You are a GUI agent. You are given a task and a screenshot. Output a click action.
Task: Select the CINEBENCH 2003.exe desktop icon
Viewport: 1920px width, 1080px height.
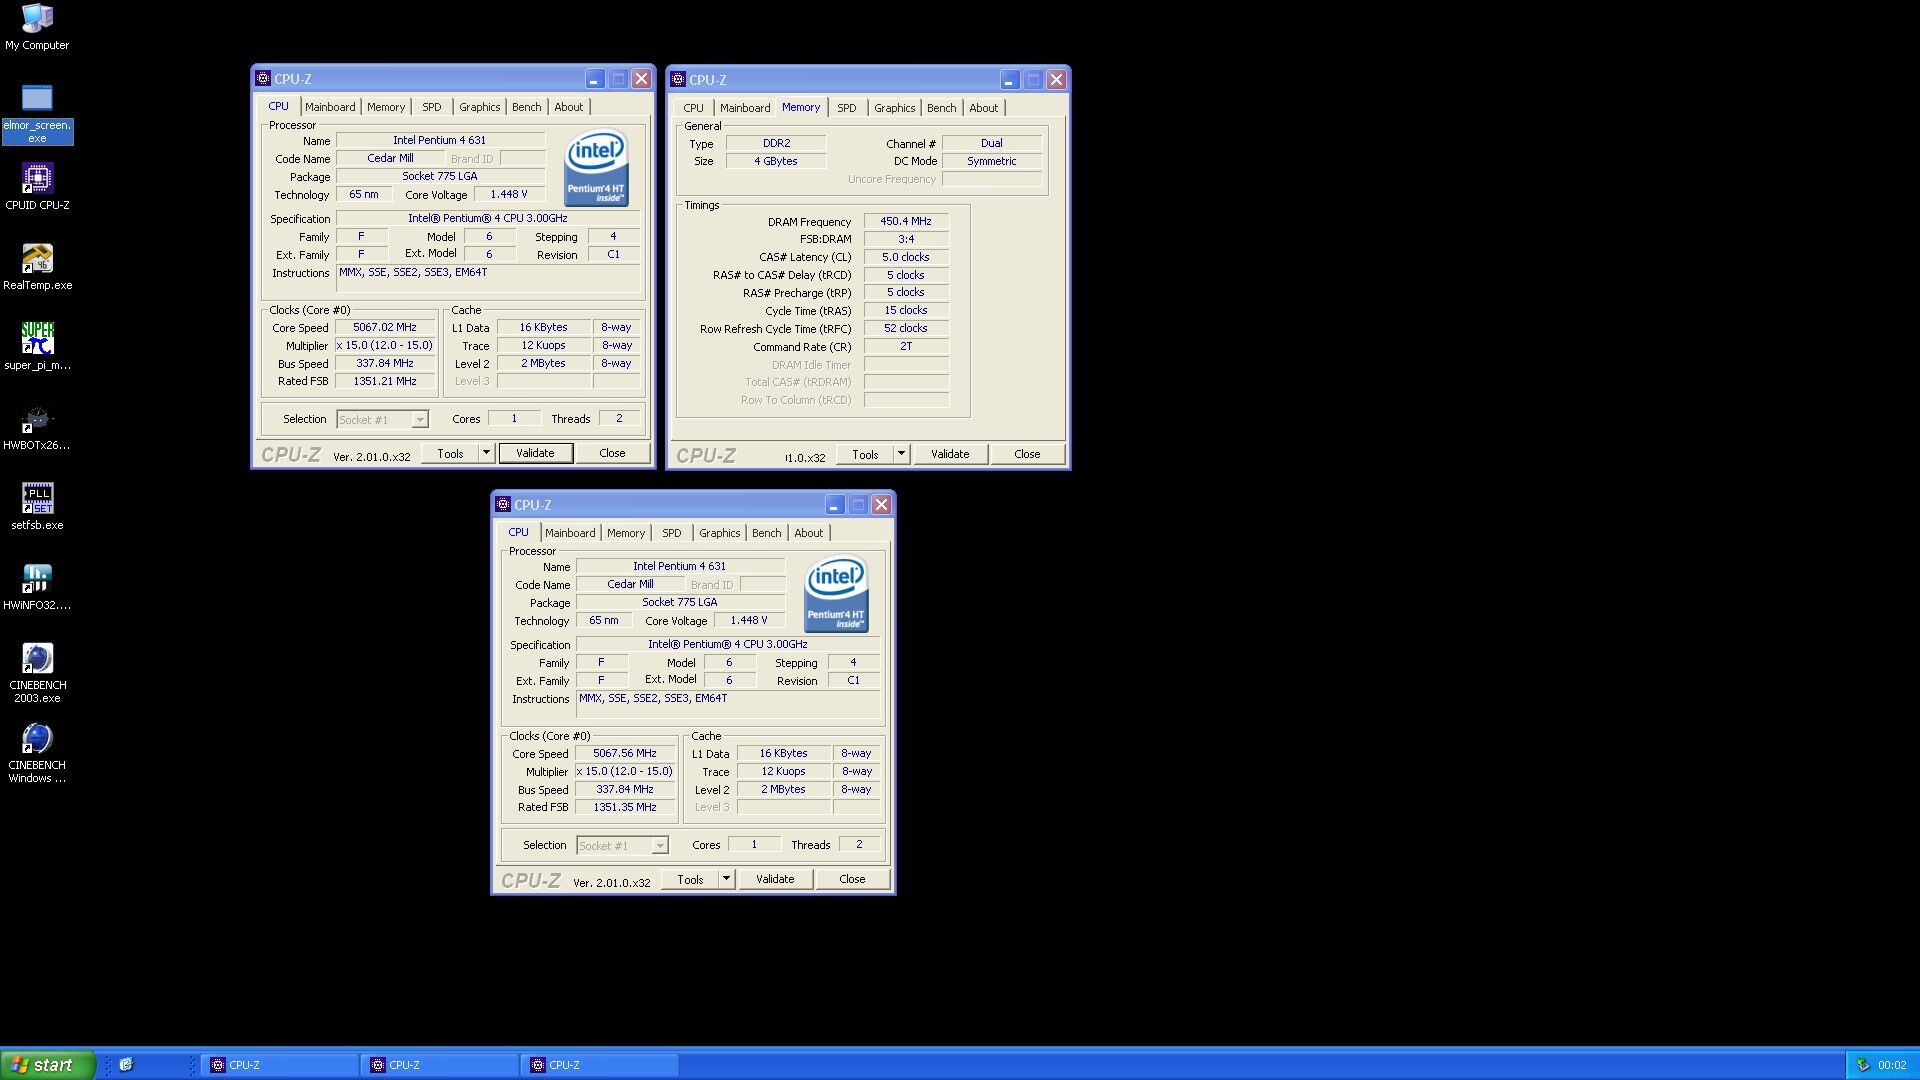point(37,673)
